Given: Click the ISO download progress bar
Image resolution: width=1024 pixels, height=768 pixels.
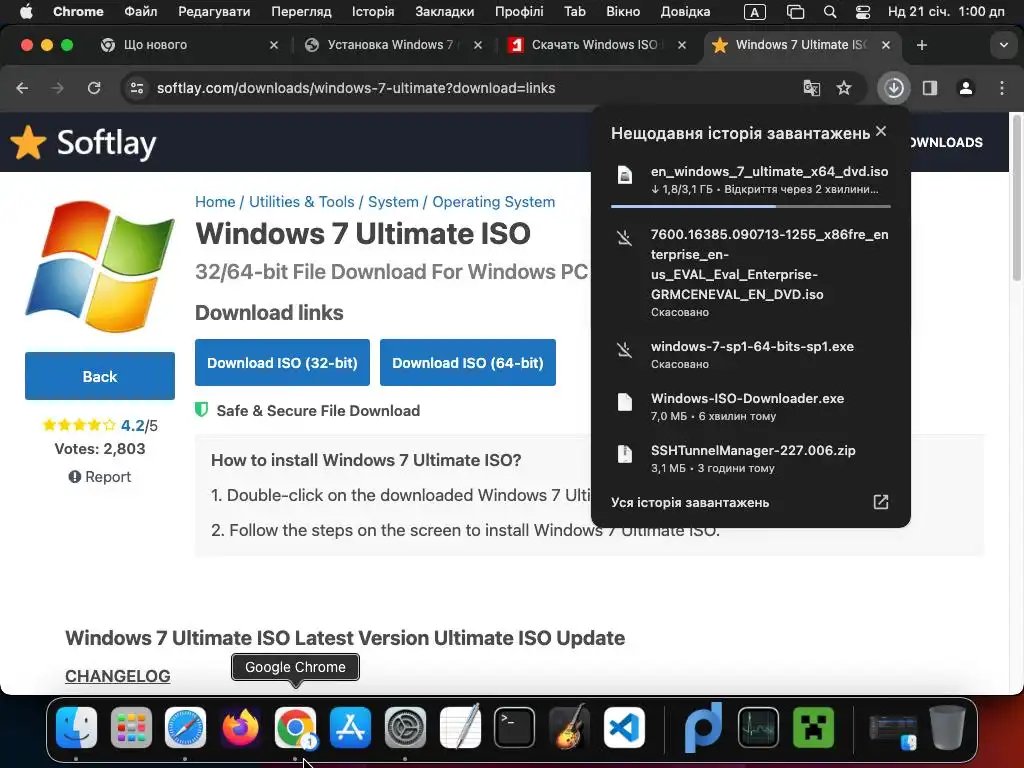Looking at the screenshot, I should 750,206.
